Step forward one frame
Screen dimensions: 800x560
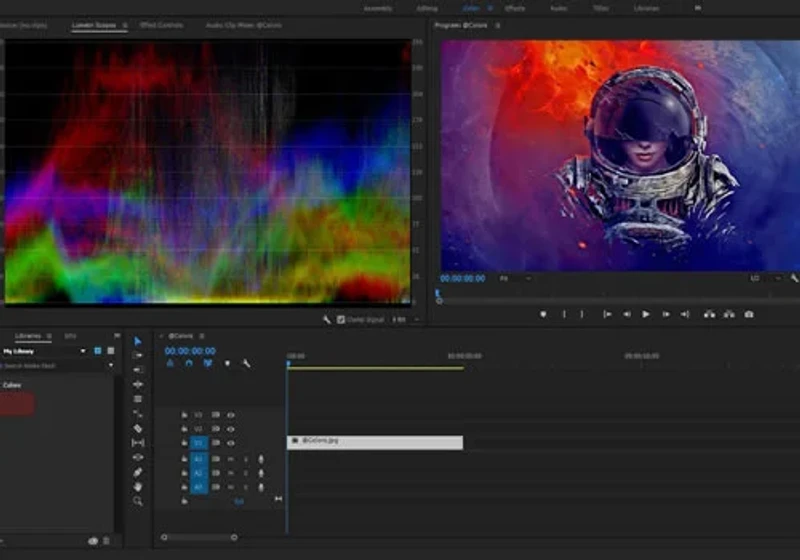[x=665, y=314]
